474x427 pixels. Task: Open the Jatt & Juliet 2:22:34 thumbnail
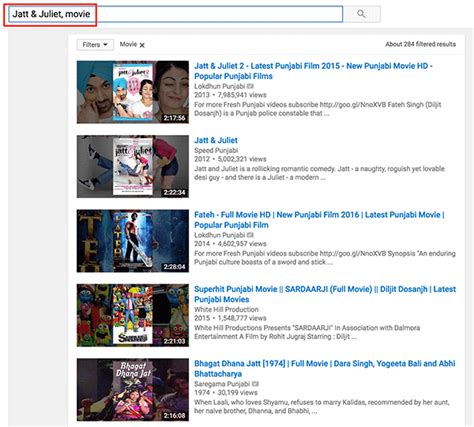pyautogui.click(x=133, y=166)
